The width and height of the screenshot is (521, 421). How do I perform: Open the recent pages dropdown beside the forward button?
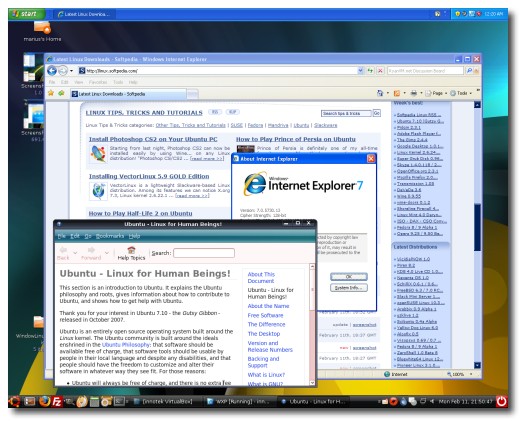click(71, 71)
